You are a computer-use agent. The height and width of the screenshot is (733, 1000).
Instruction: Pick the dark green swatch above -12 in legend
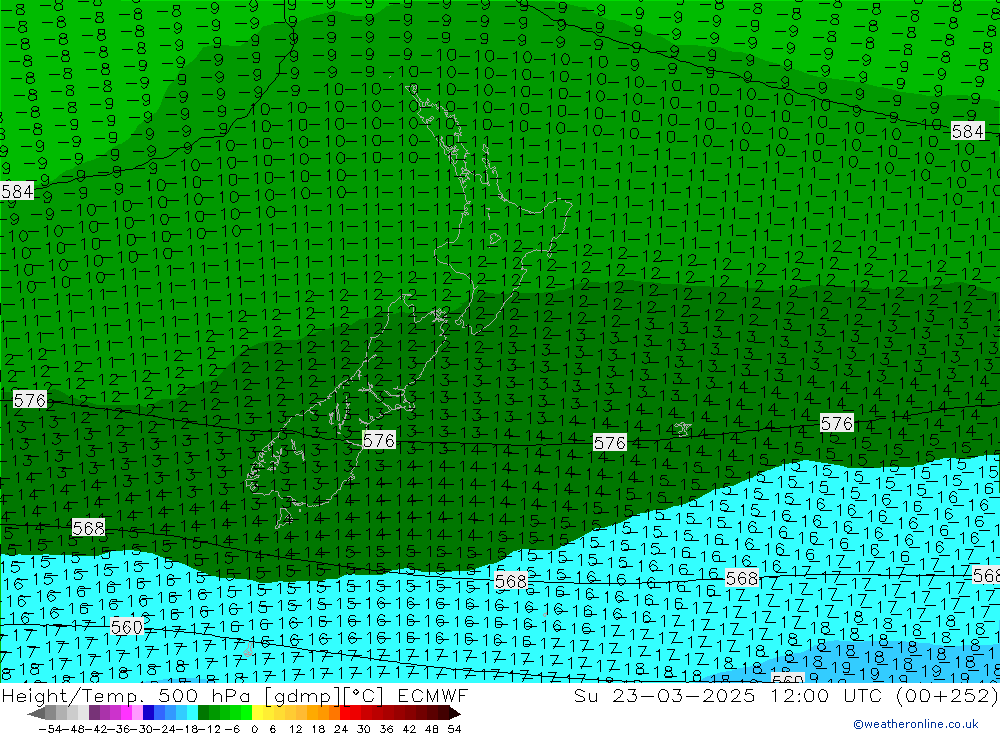pos(203,713)
